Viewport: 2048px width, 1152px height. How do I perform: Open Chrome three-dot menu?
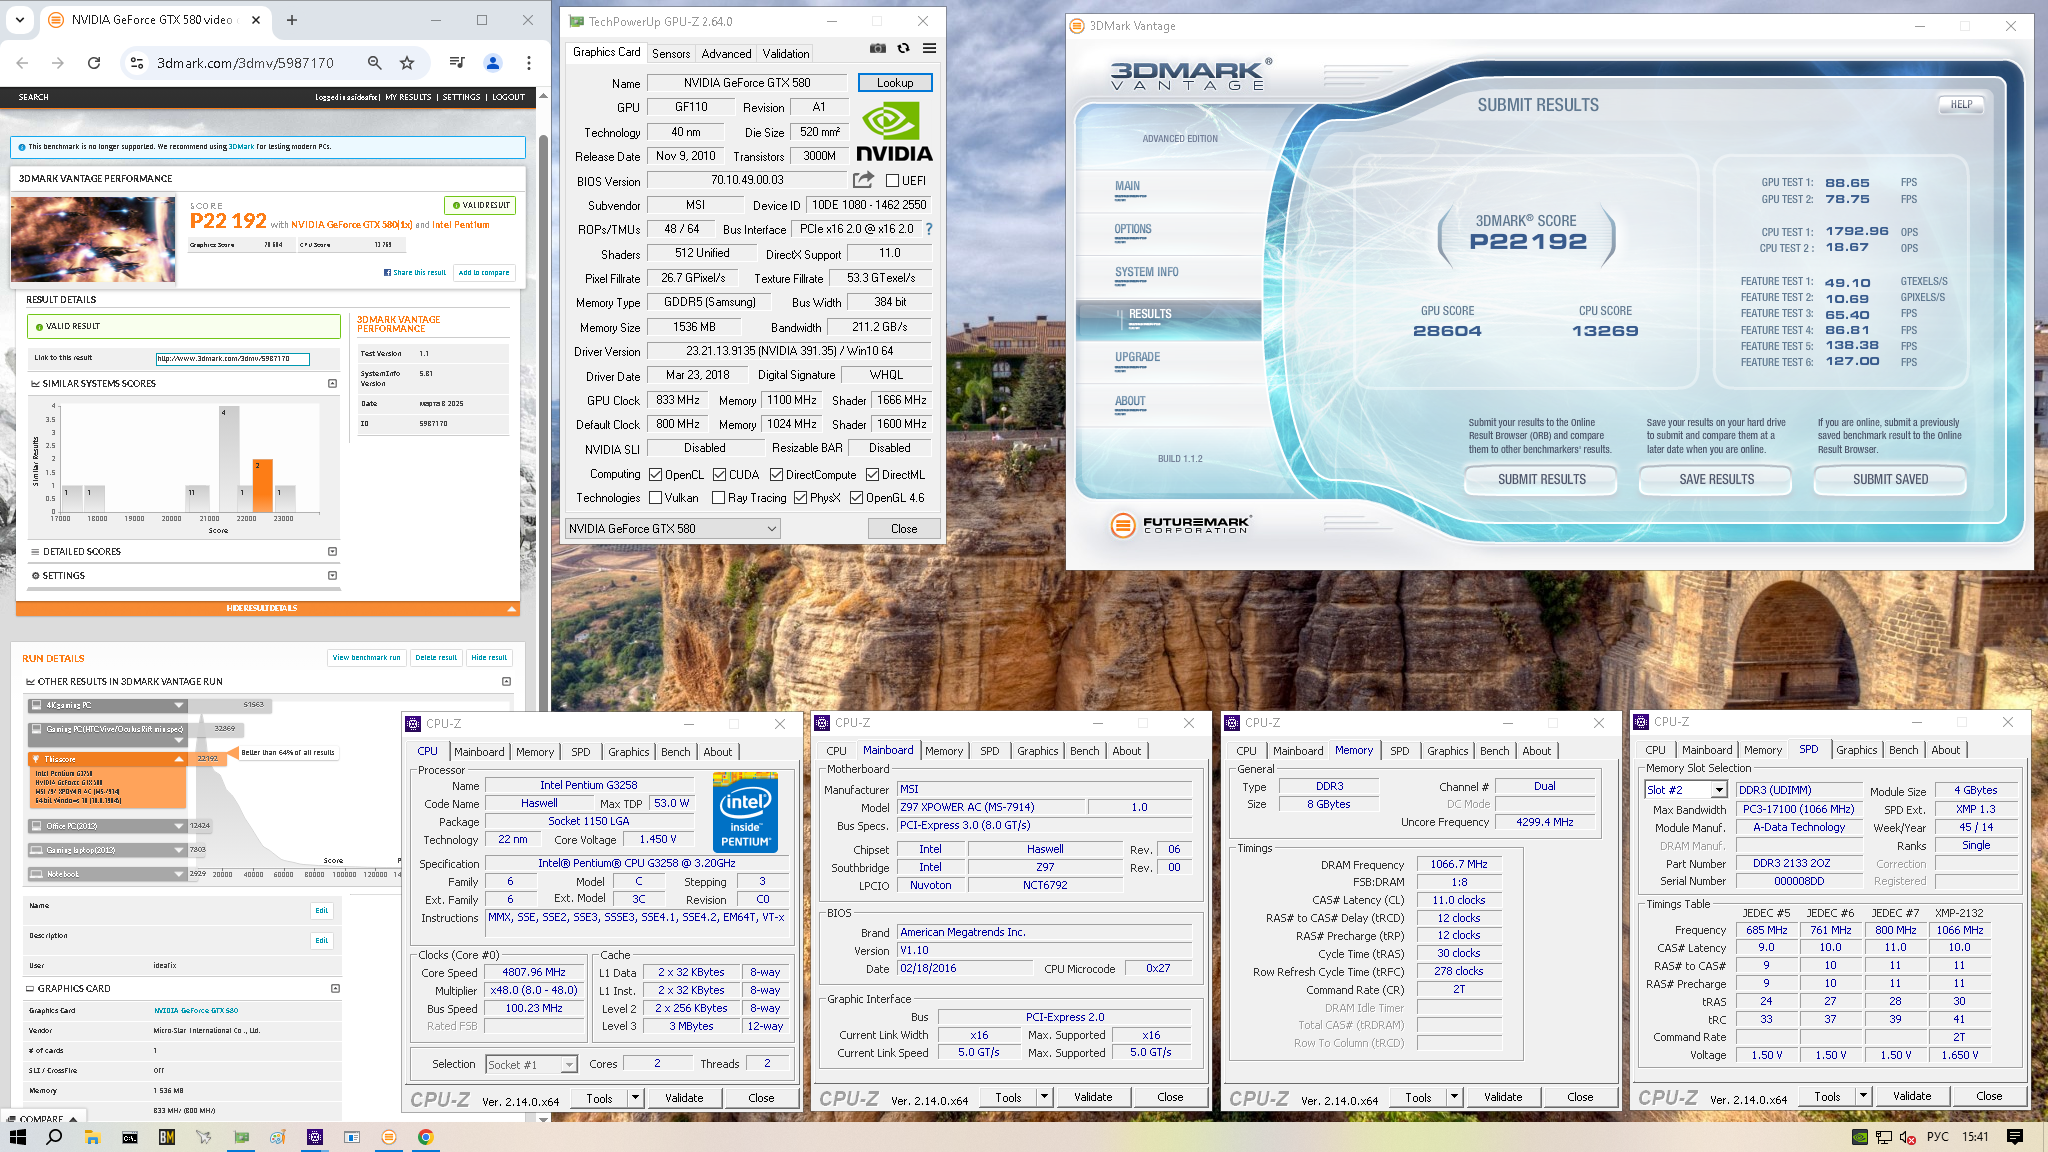click(529, 63)
